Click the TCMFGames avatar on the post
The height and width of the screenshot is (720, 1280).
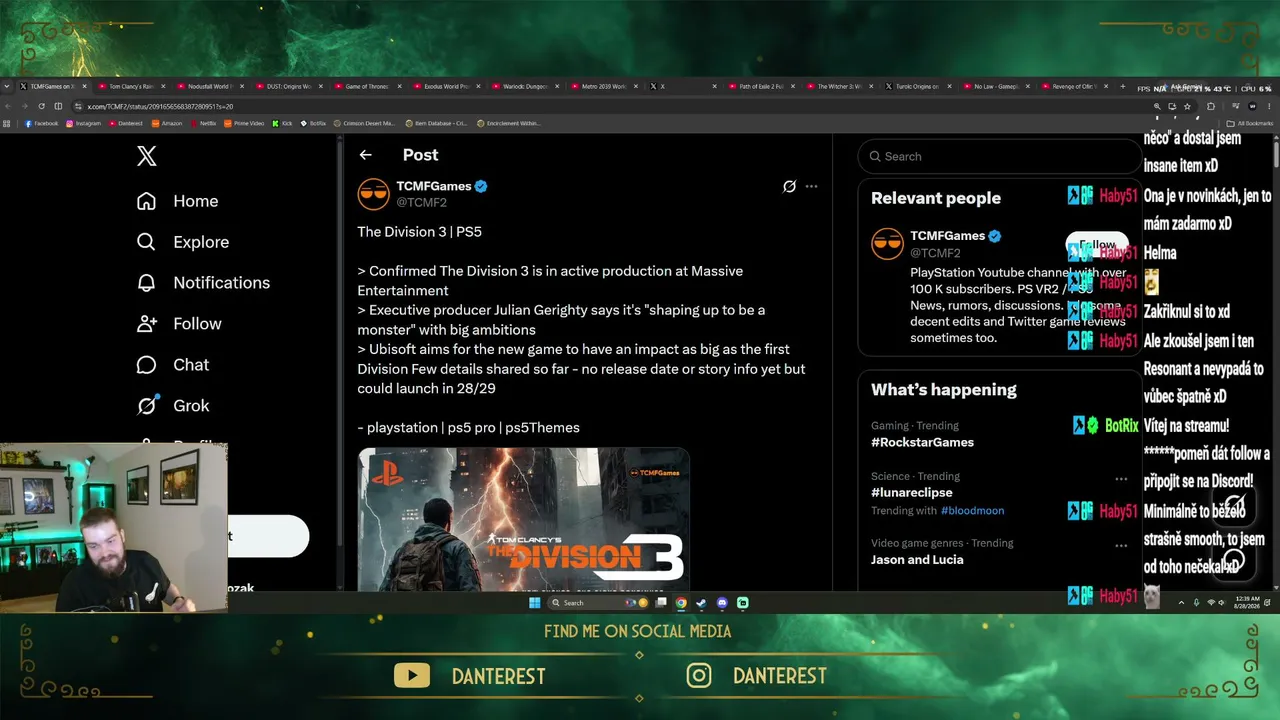pos(373,194)
